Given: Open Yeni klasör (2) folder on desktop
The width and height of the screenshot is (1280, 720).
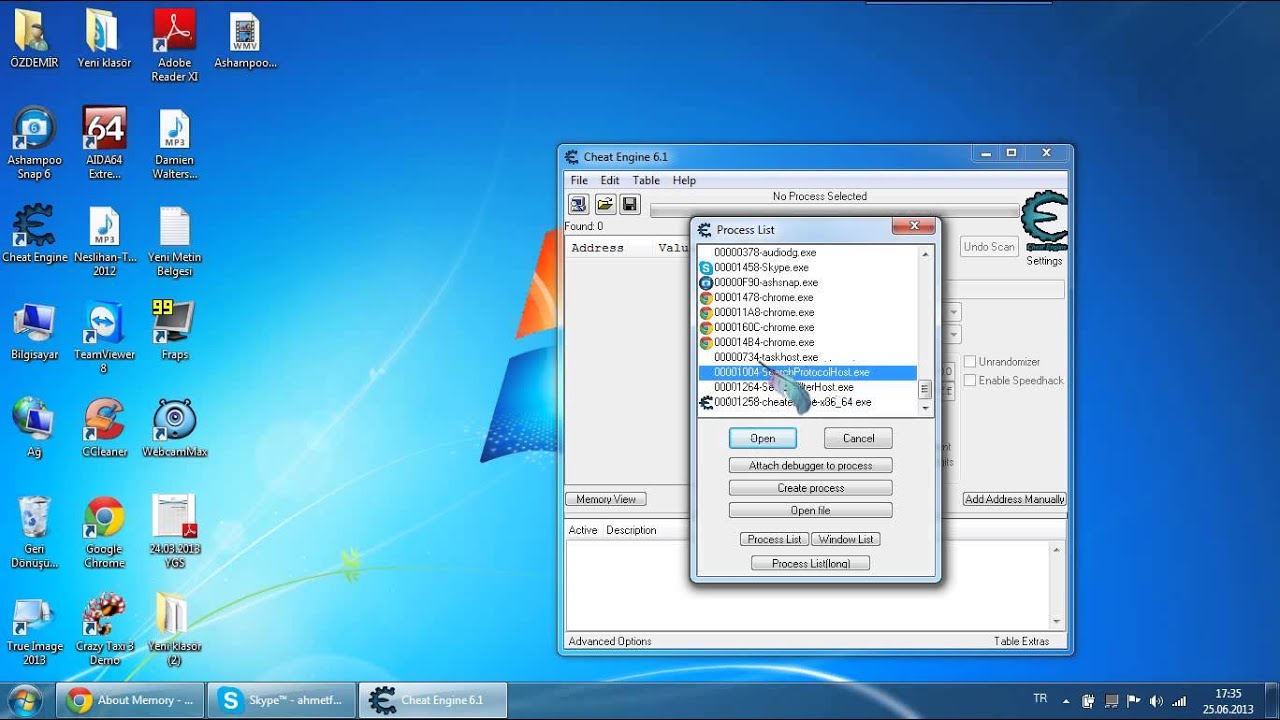Looking at the screenshot, I should (x=174, y=629).
